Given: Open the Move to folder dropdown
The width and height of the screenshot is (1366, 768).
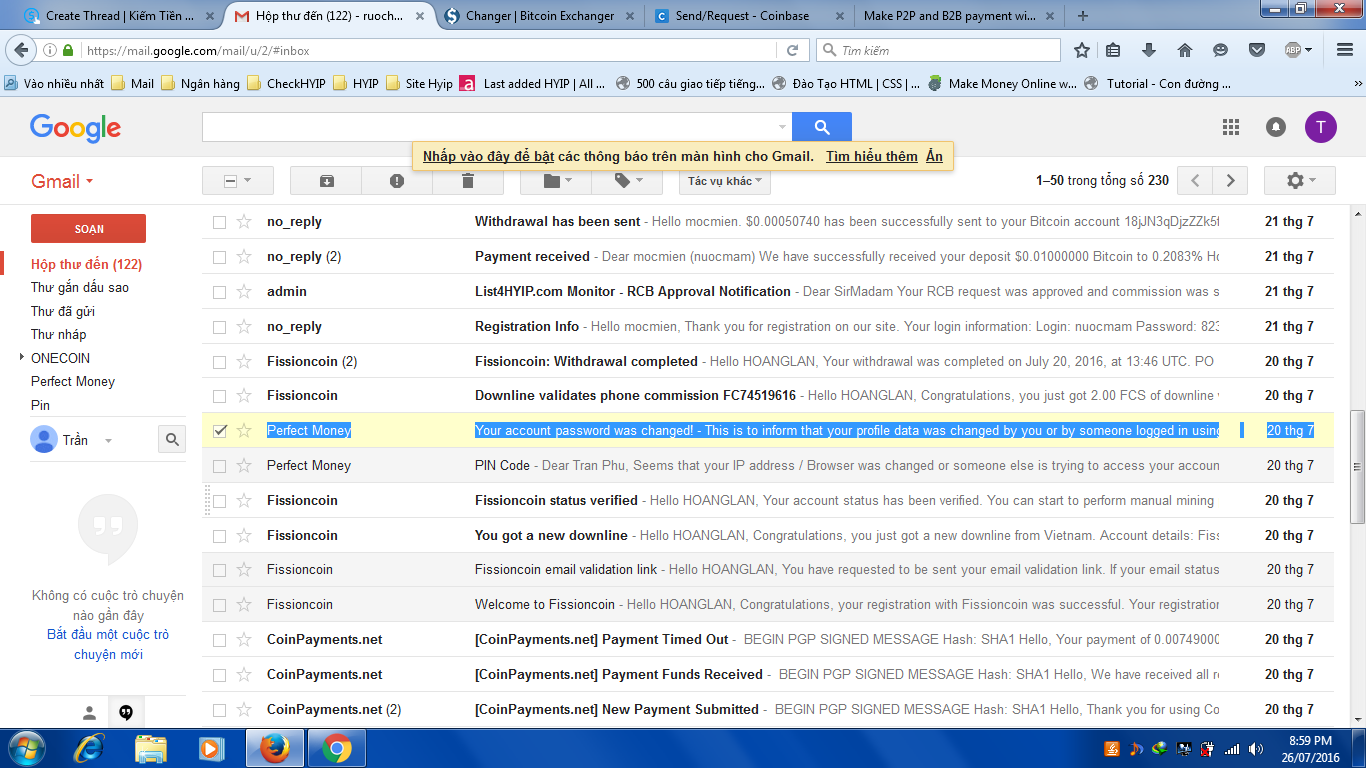Looking at the screenshot, I should tap(556, 181).
